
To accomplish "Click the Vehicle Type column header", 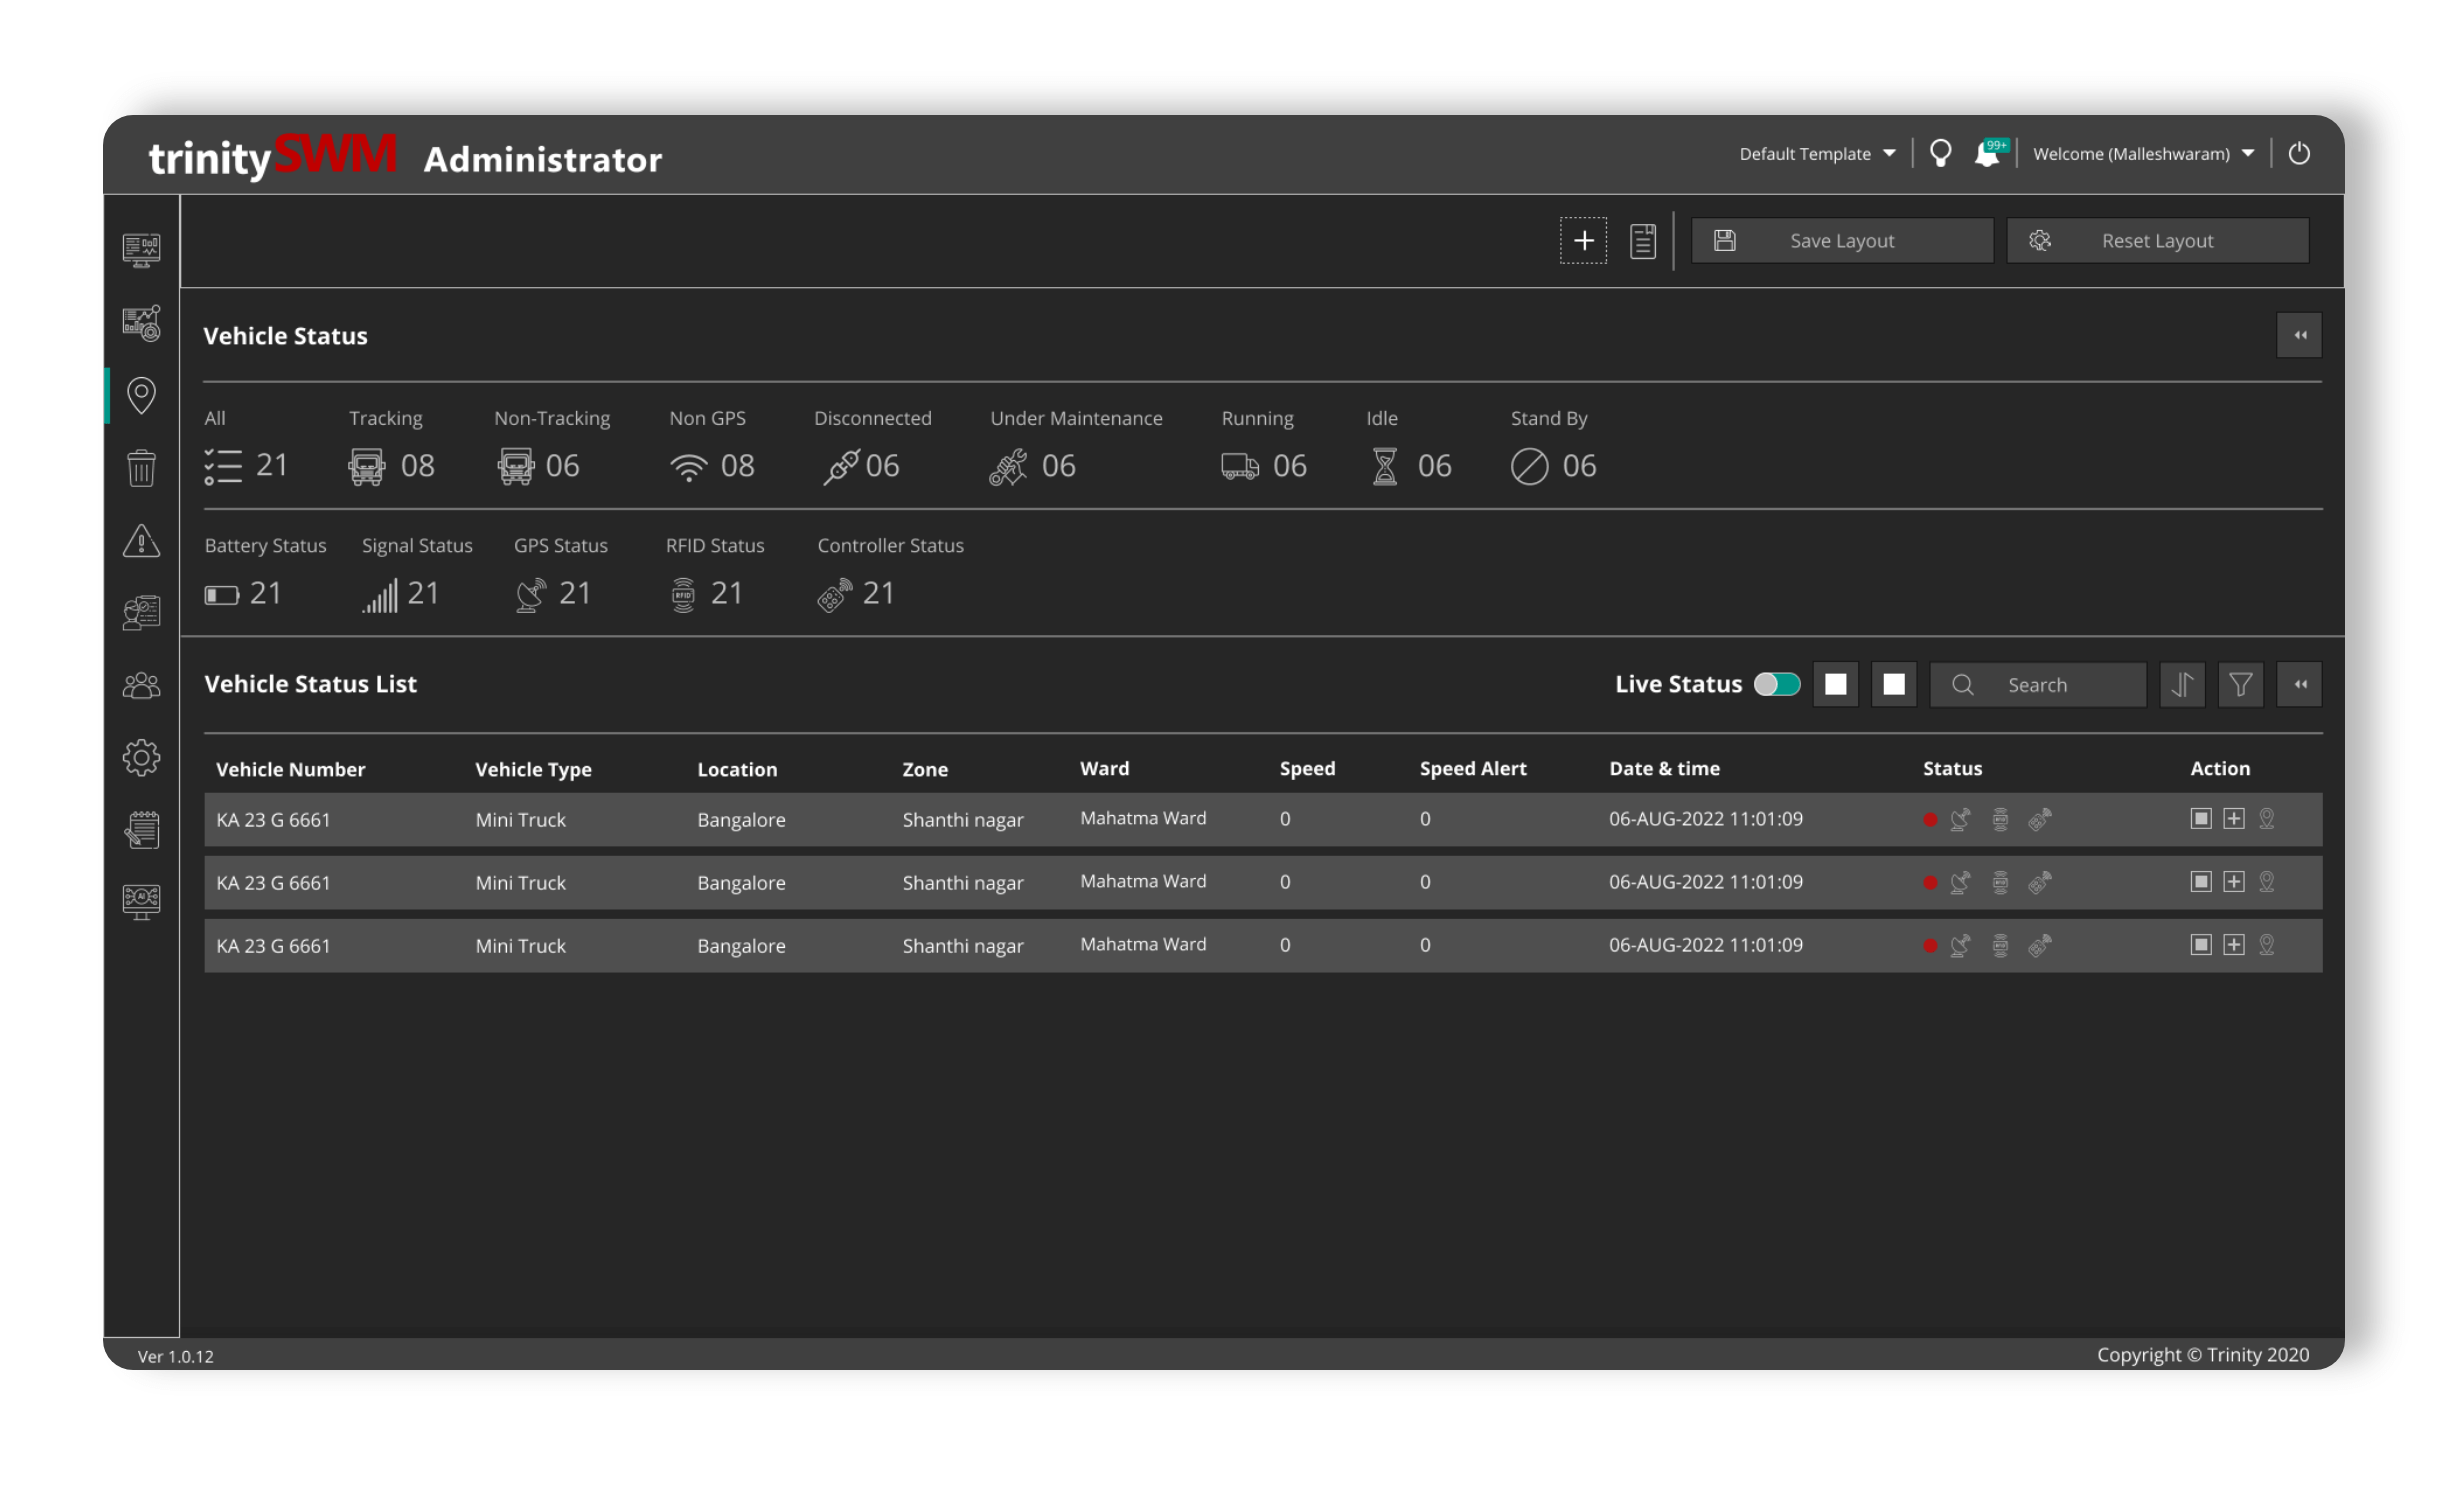I will pos(533,769).
